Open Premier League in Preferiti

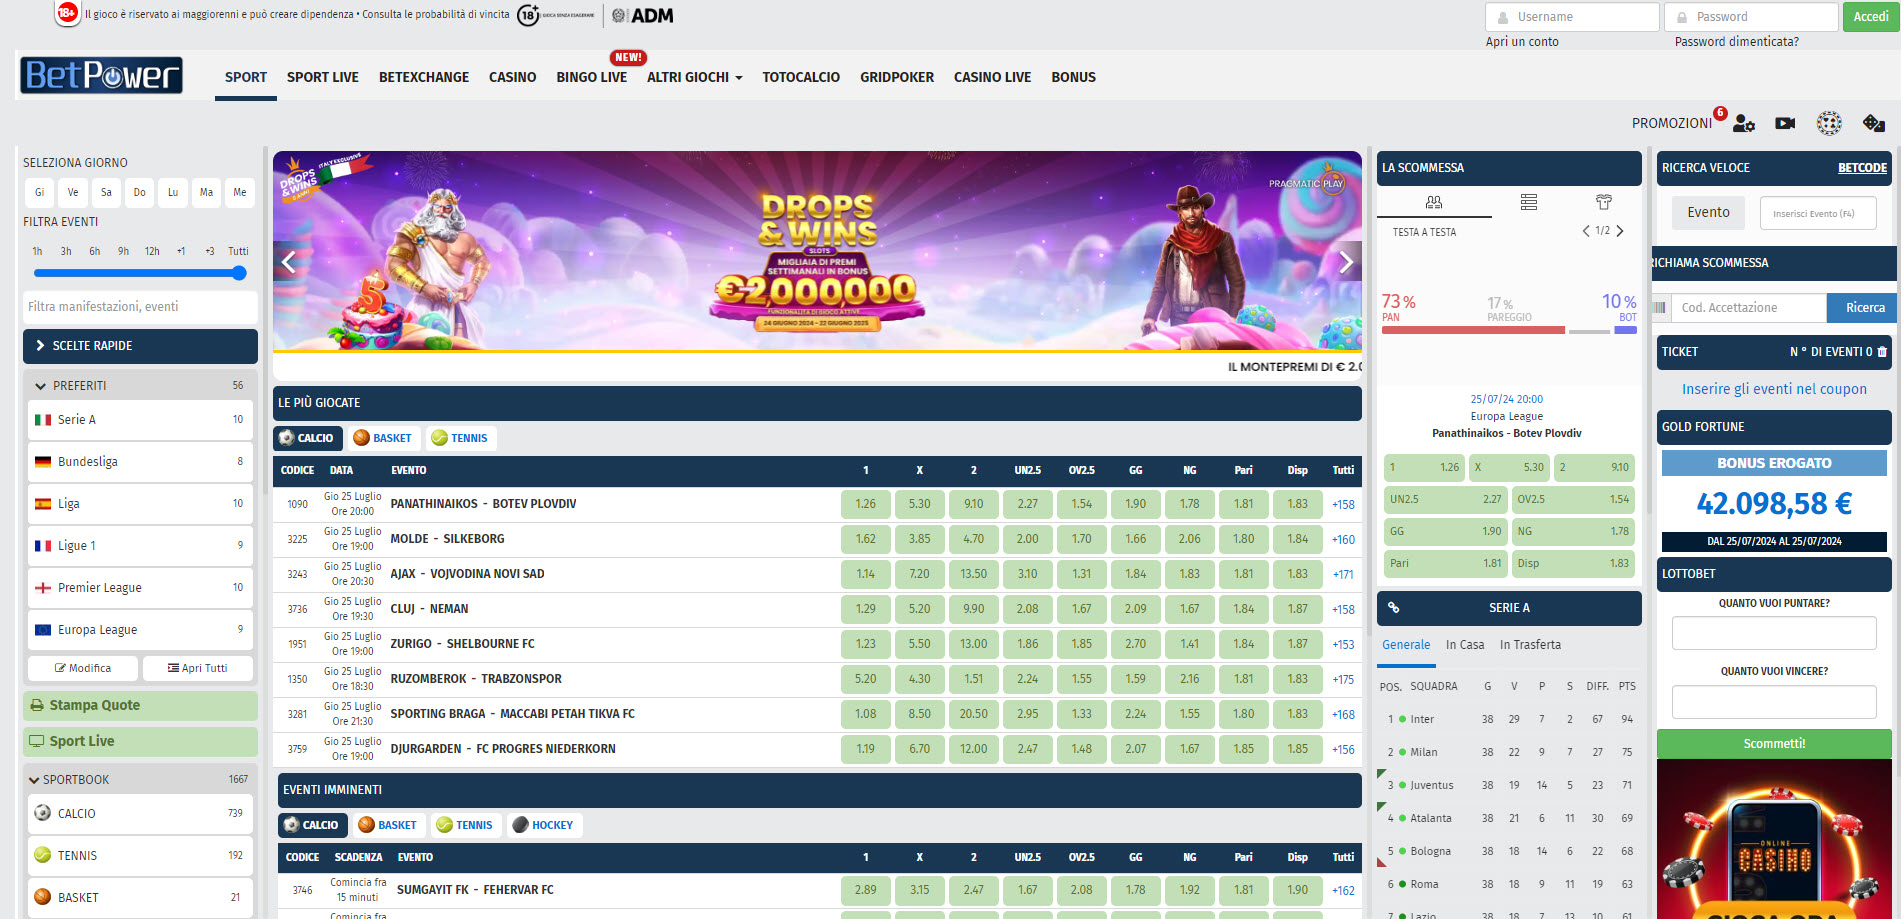tap(140, 588)
